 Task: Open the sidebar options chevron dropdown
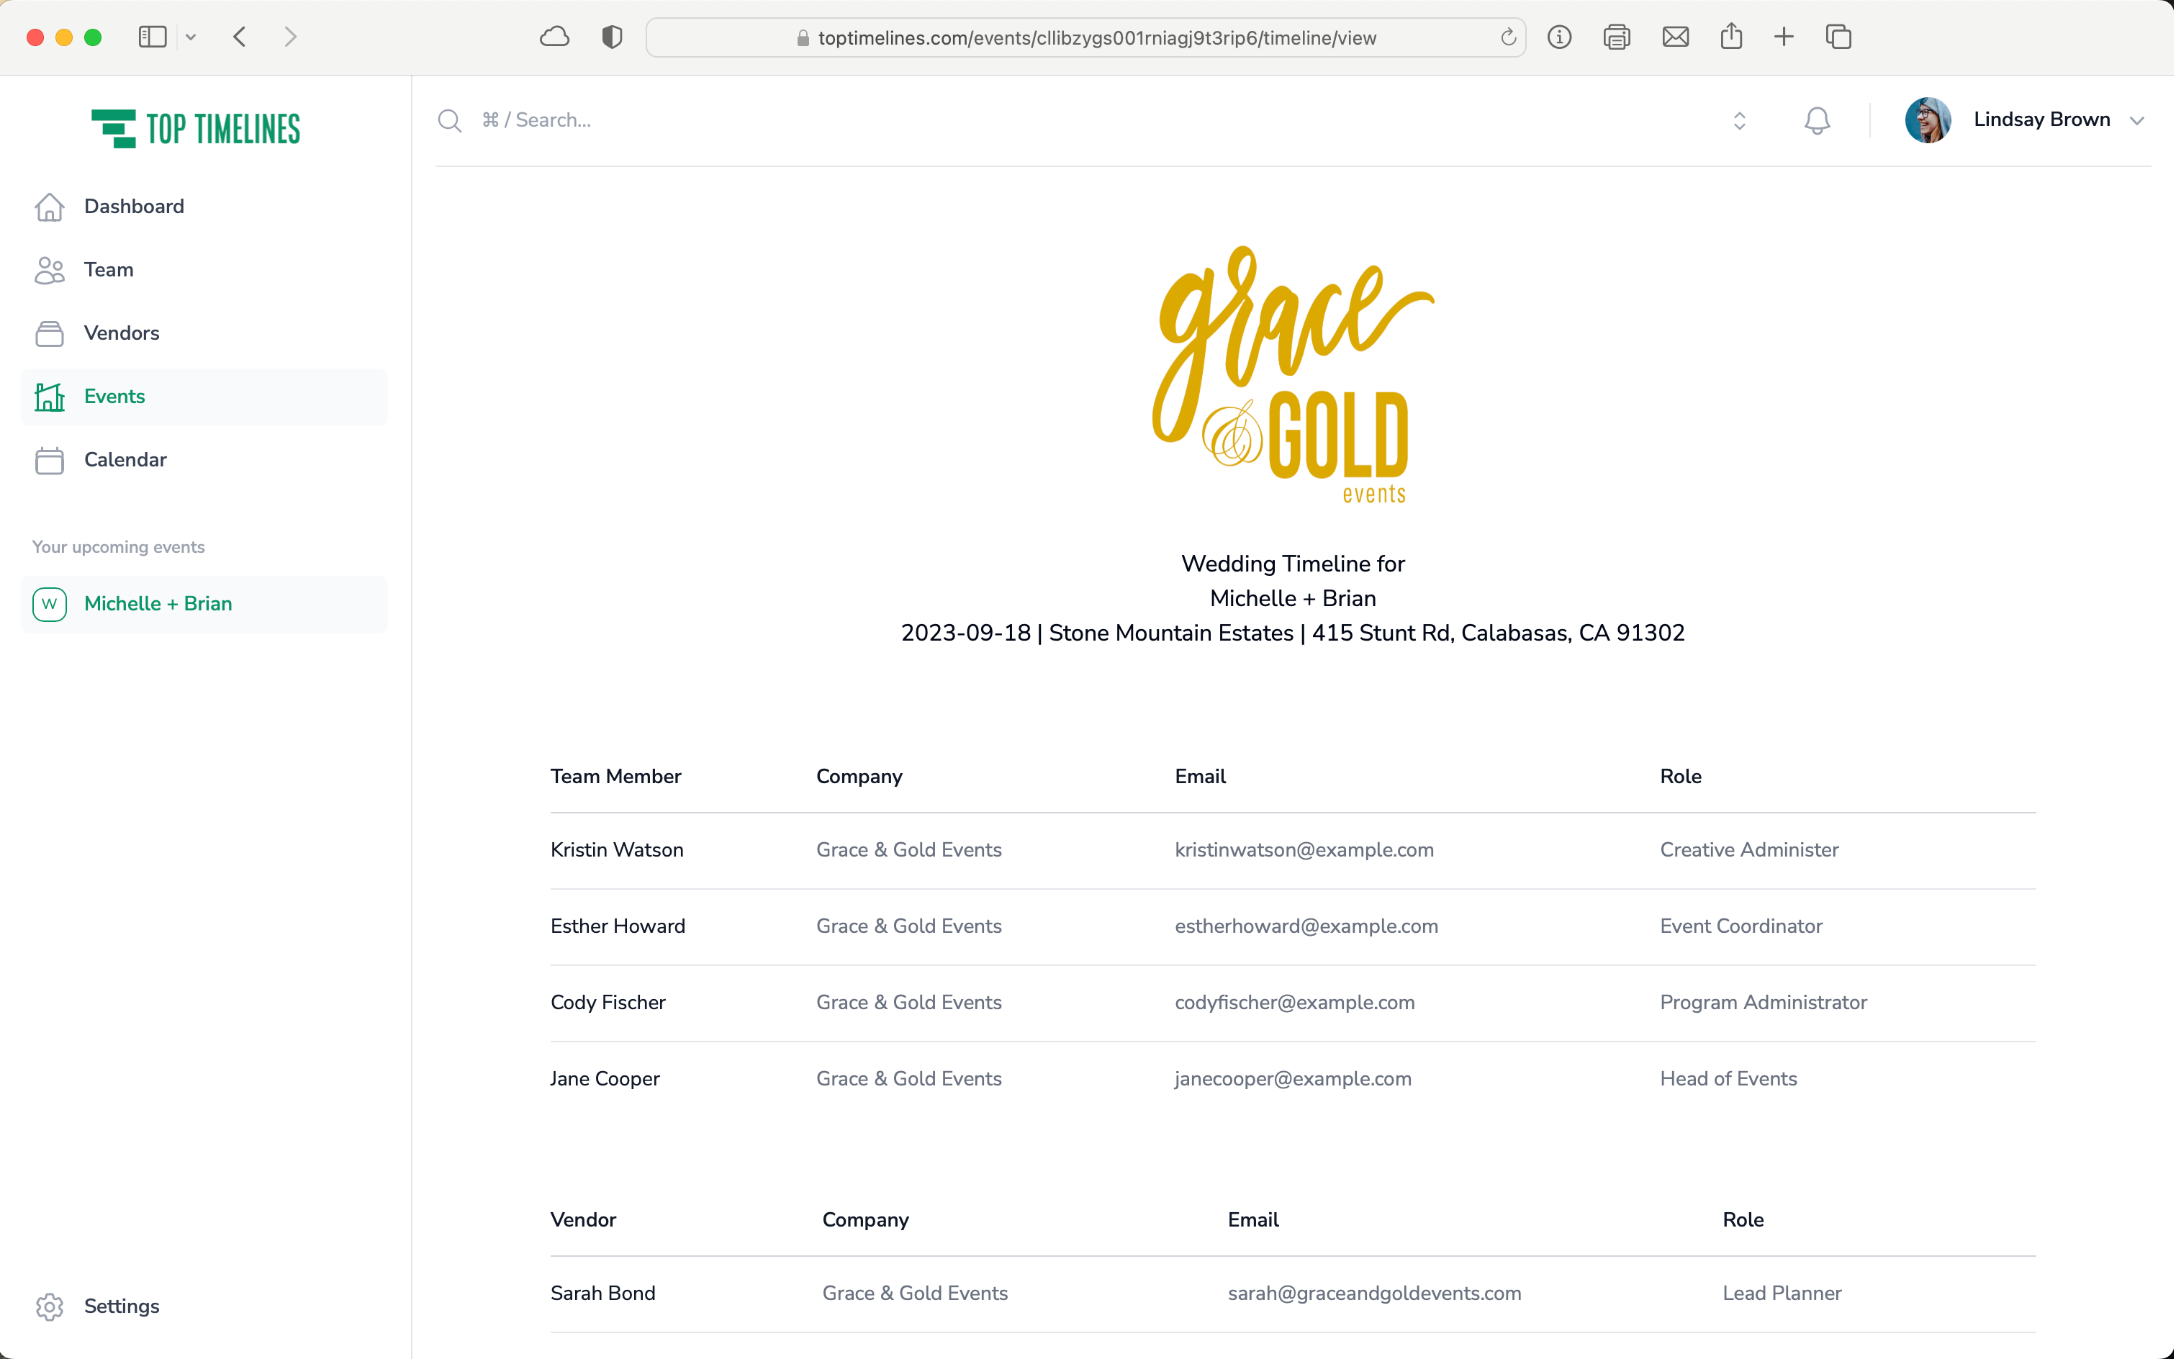point(191,37)
